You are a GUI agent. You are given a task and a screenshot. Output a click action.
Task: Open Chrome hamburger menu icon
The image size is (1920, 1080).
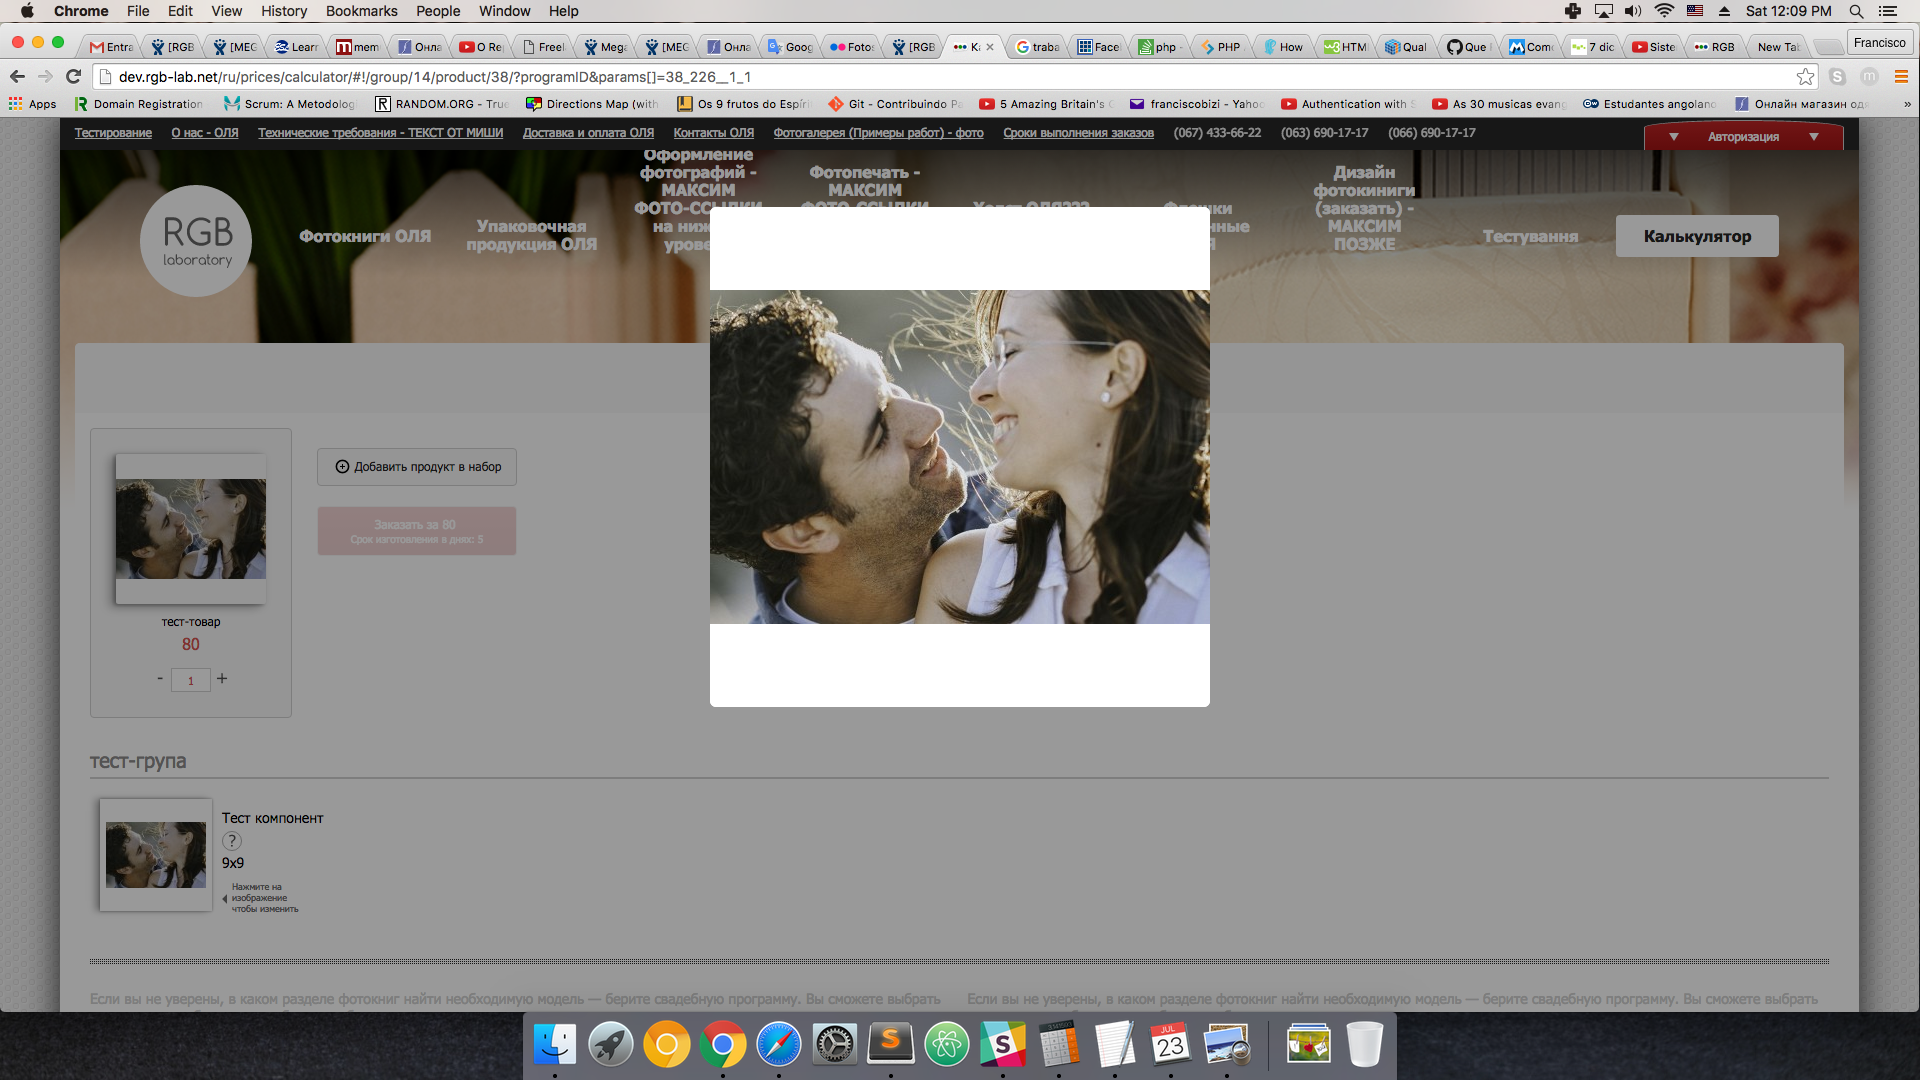pyautogui.click(x=1901, y=76)
